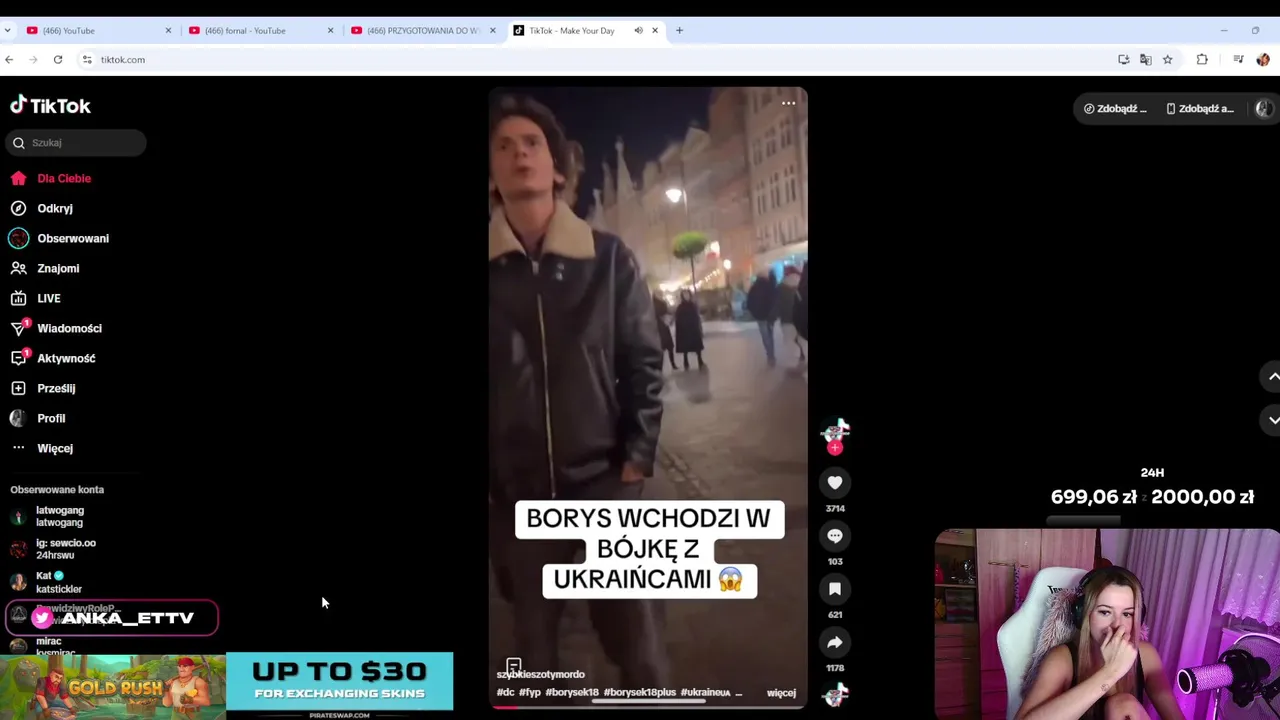Viewport: 1280px width, 720px height.
Task: Open Znajomi in sidebar
Action: [x=45, y=268]
